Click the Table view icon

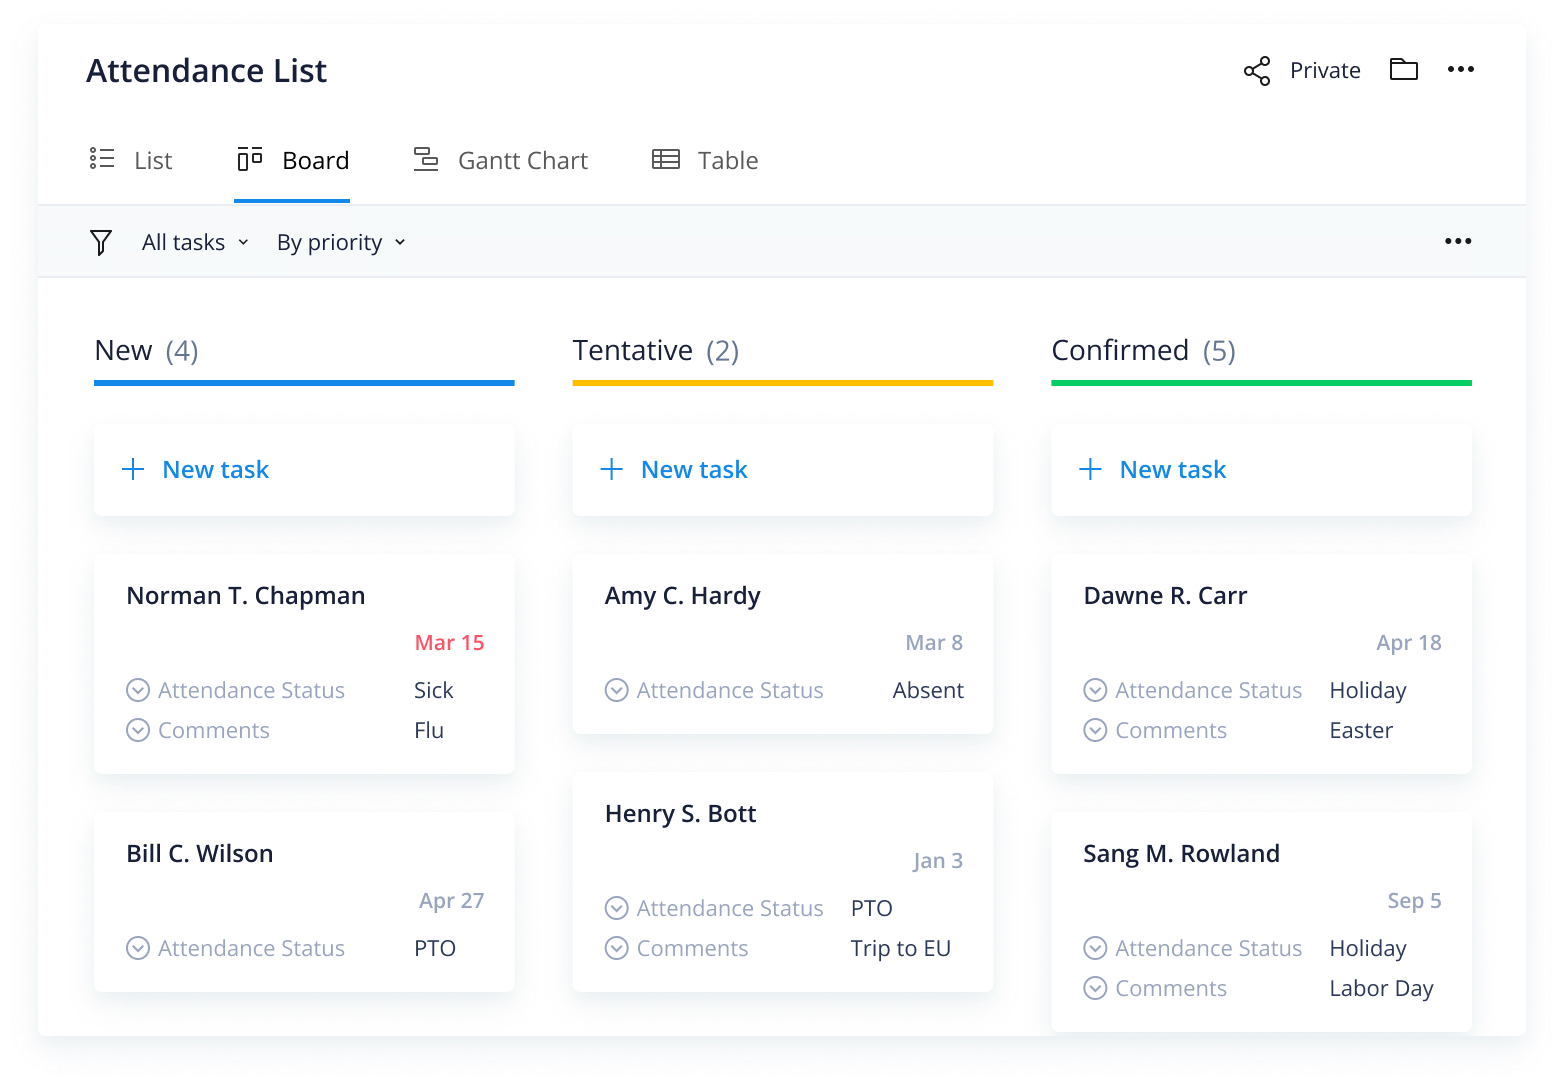[666, 159]
